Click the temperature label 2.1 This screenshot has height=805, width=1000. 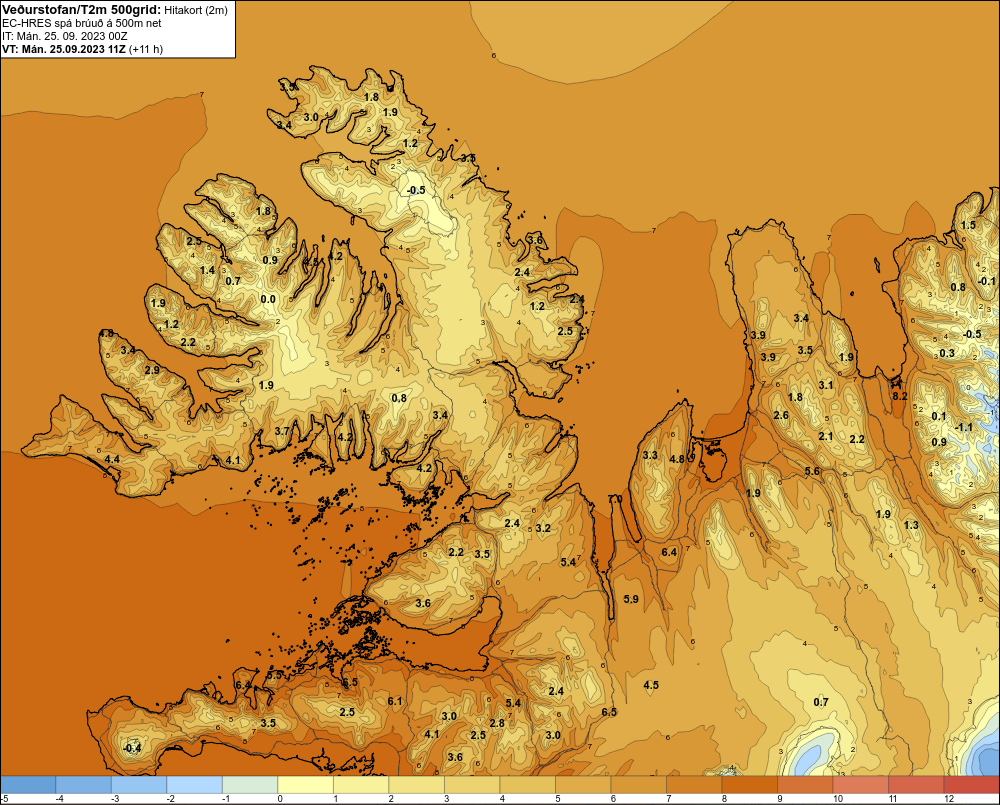coord(826,436)
